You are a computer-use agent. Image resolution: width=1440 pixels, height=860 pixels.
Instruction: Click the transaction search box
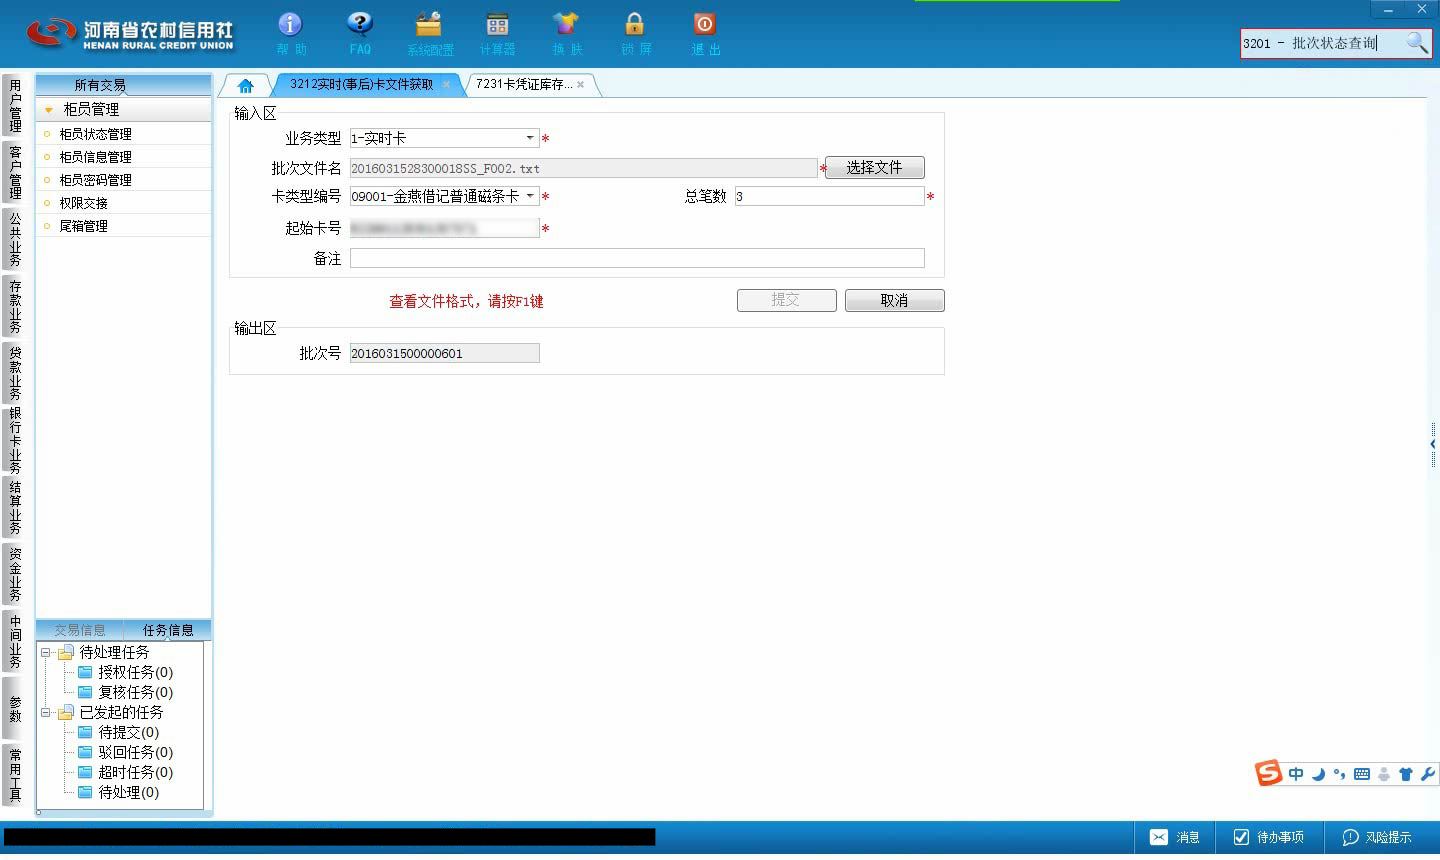(1322, 43)
